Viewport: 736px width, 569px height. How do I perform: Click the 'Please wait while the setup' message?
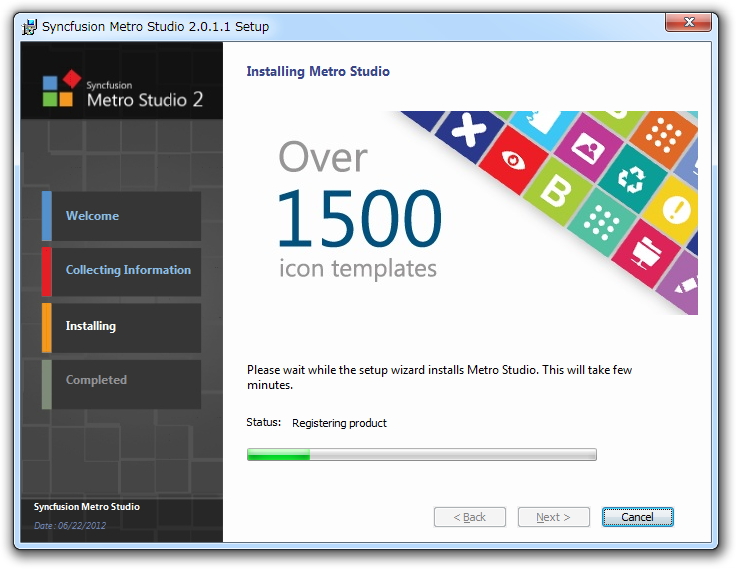pyautogui.click(x=439, y=377)
